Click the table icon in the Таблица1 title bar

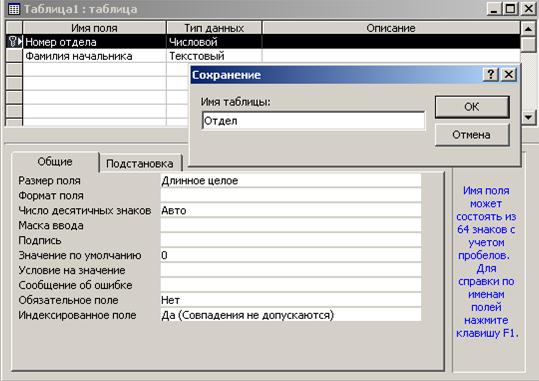point(14,9)
